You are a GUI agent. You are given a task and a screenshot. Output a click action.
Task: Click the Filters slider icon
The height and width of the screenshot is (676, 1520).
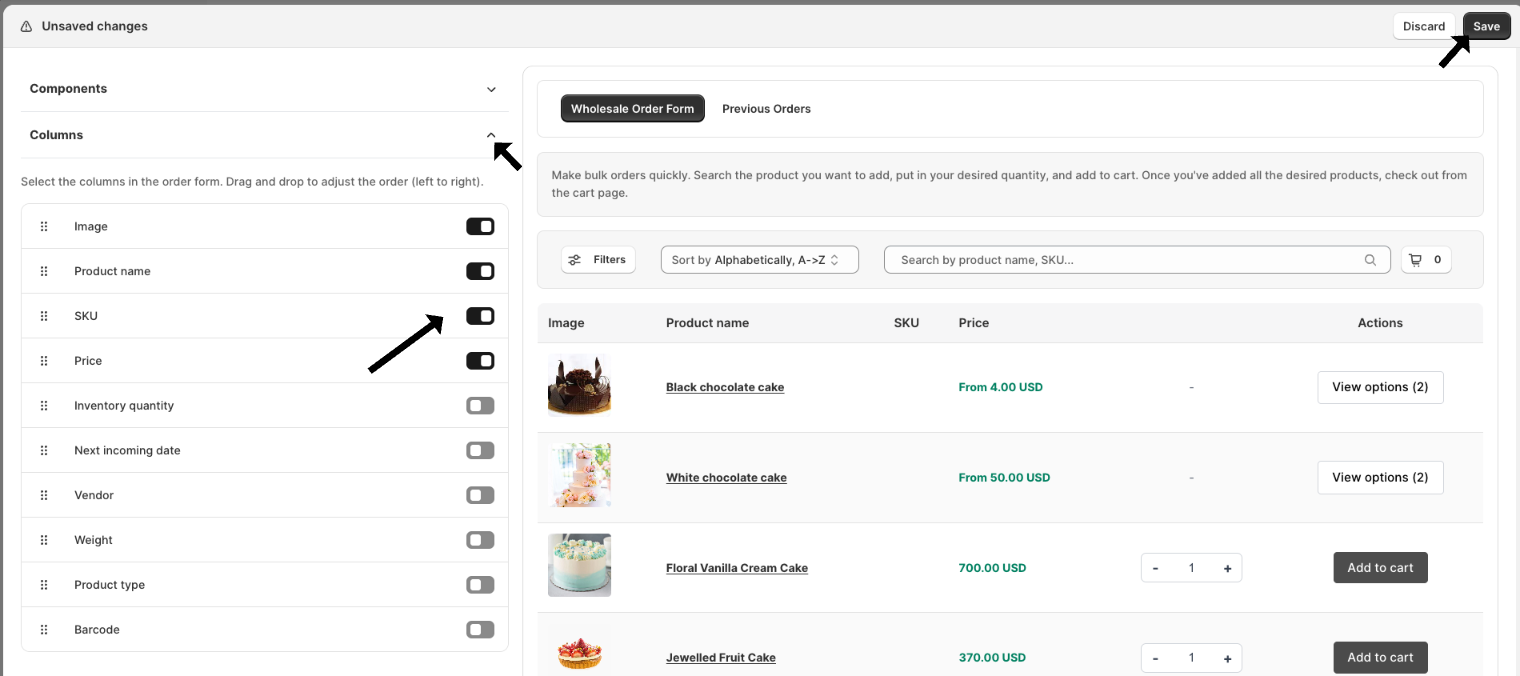tap(575, 260)
